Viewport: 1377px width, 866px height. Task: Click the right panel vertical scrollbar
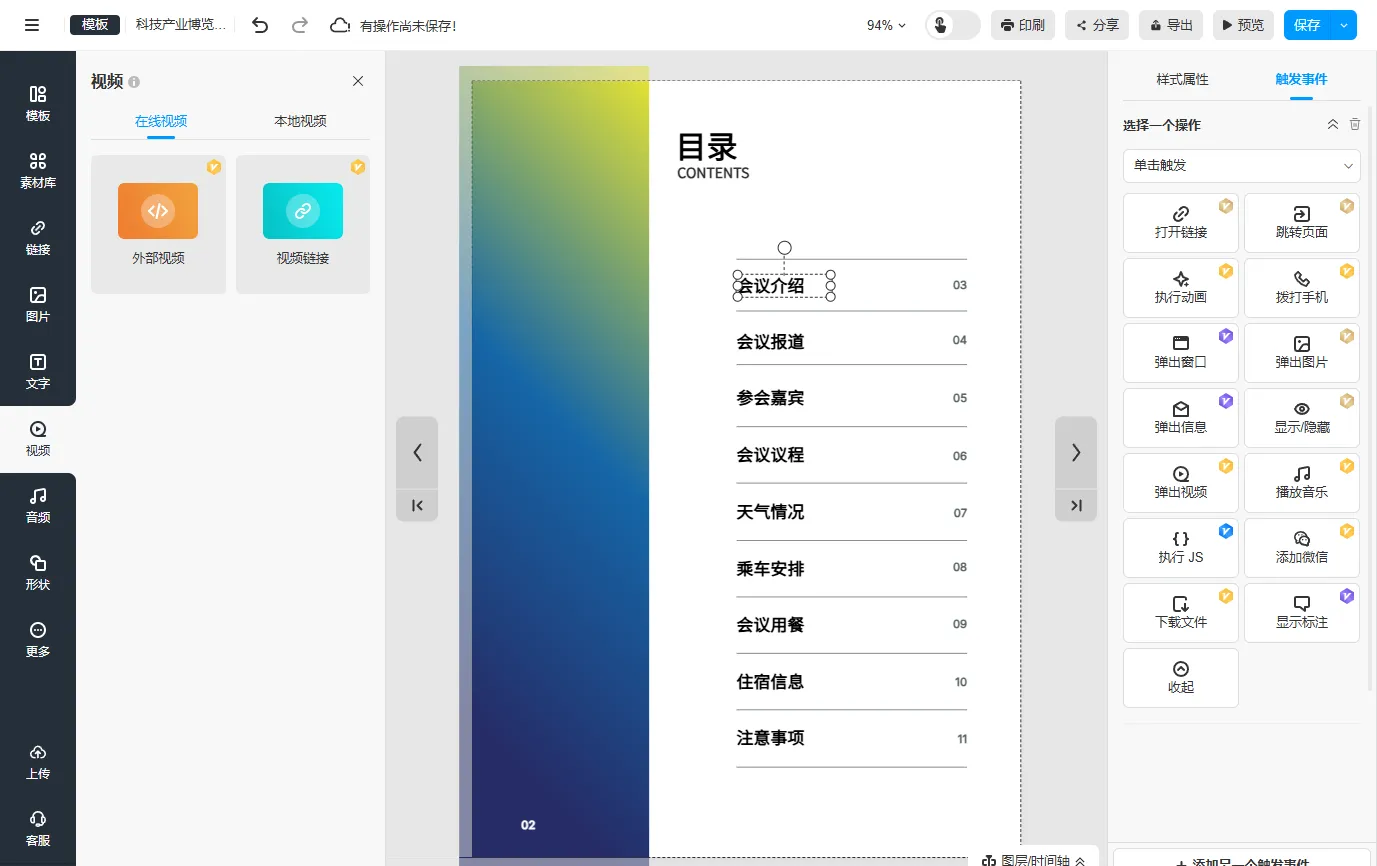(x=1371, y=396)
